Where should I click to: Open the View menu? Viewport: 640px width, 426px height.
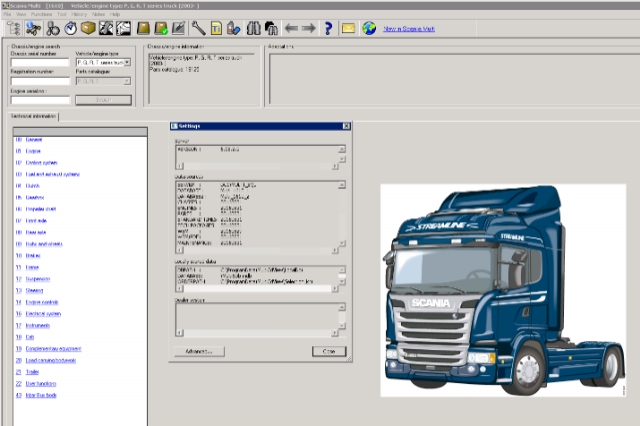point(21,14)
